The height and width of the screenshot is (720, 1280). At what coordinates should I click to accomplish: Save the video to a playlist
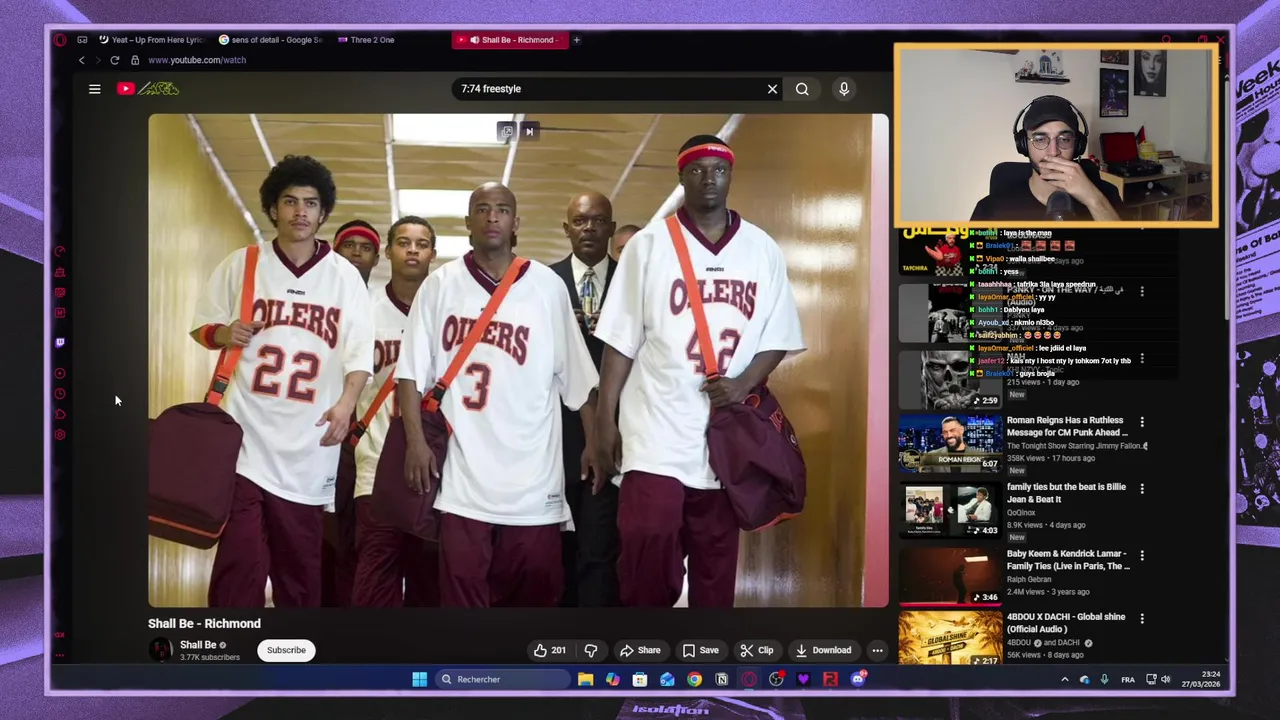pos(701,650)
